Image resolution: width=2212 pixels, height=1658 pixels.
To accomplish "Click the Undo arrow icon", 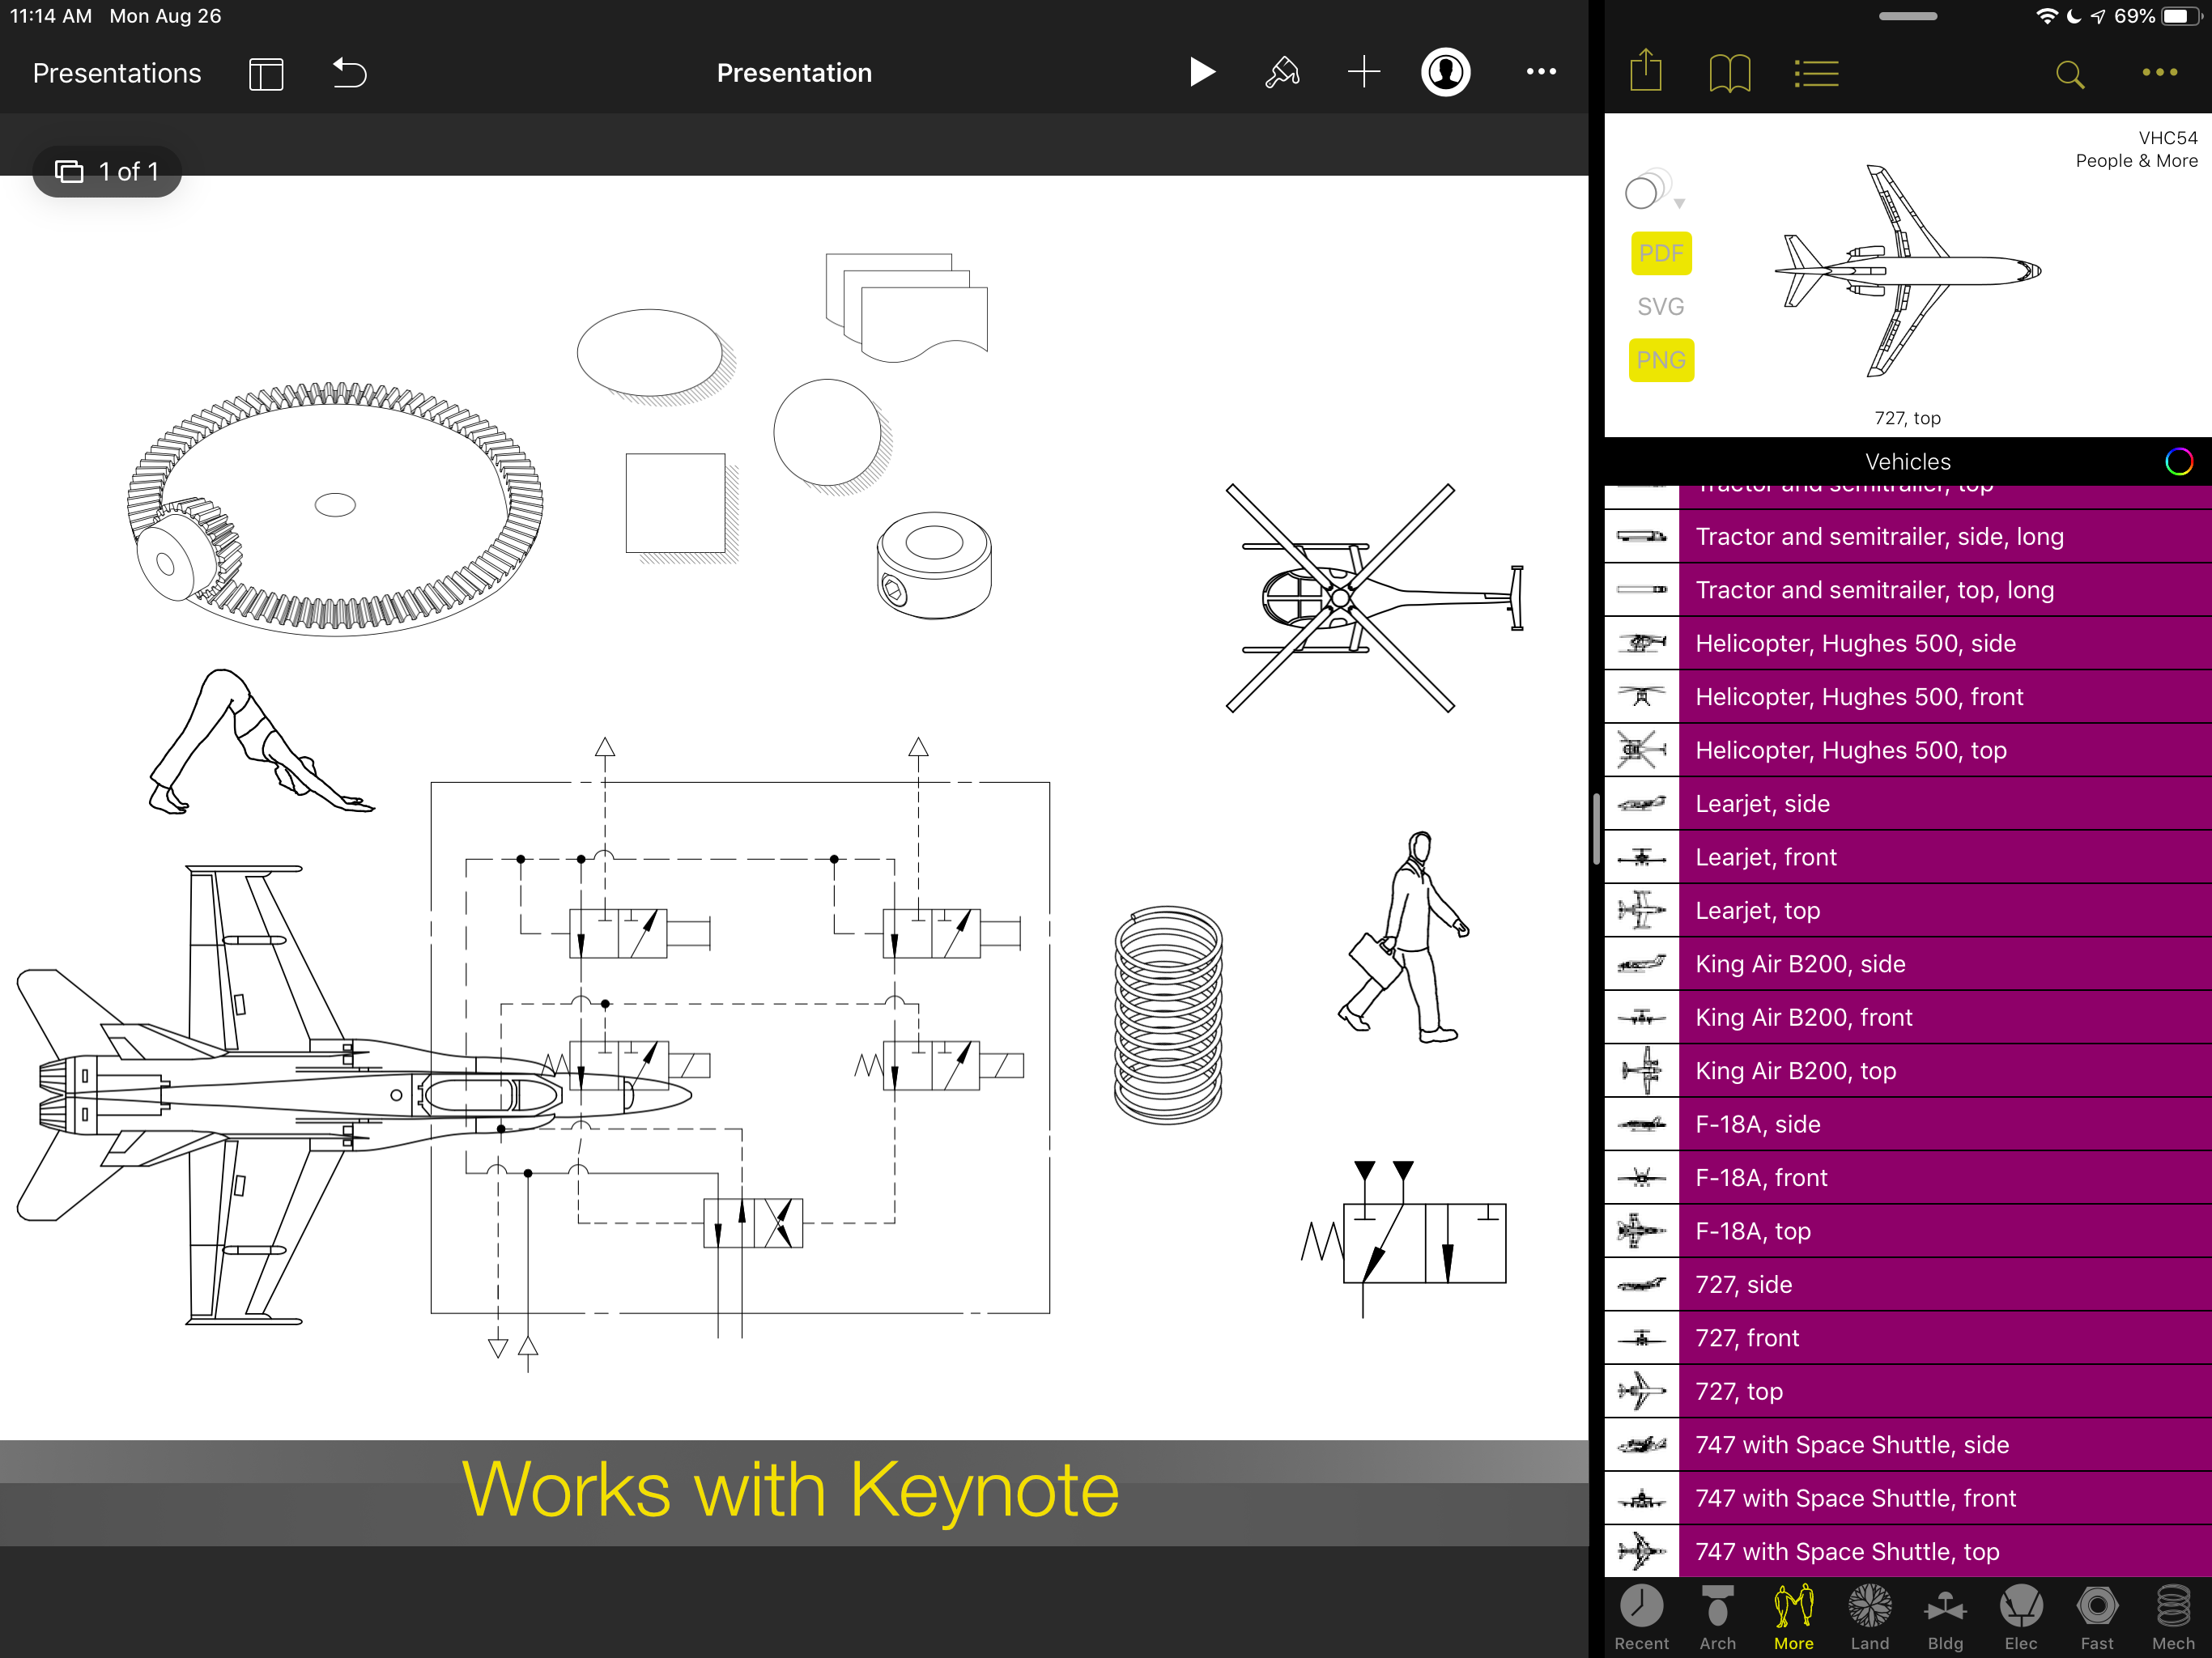I will [349, 73].
